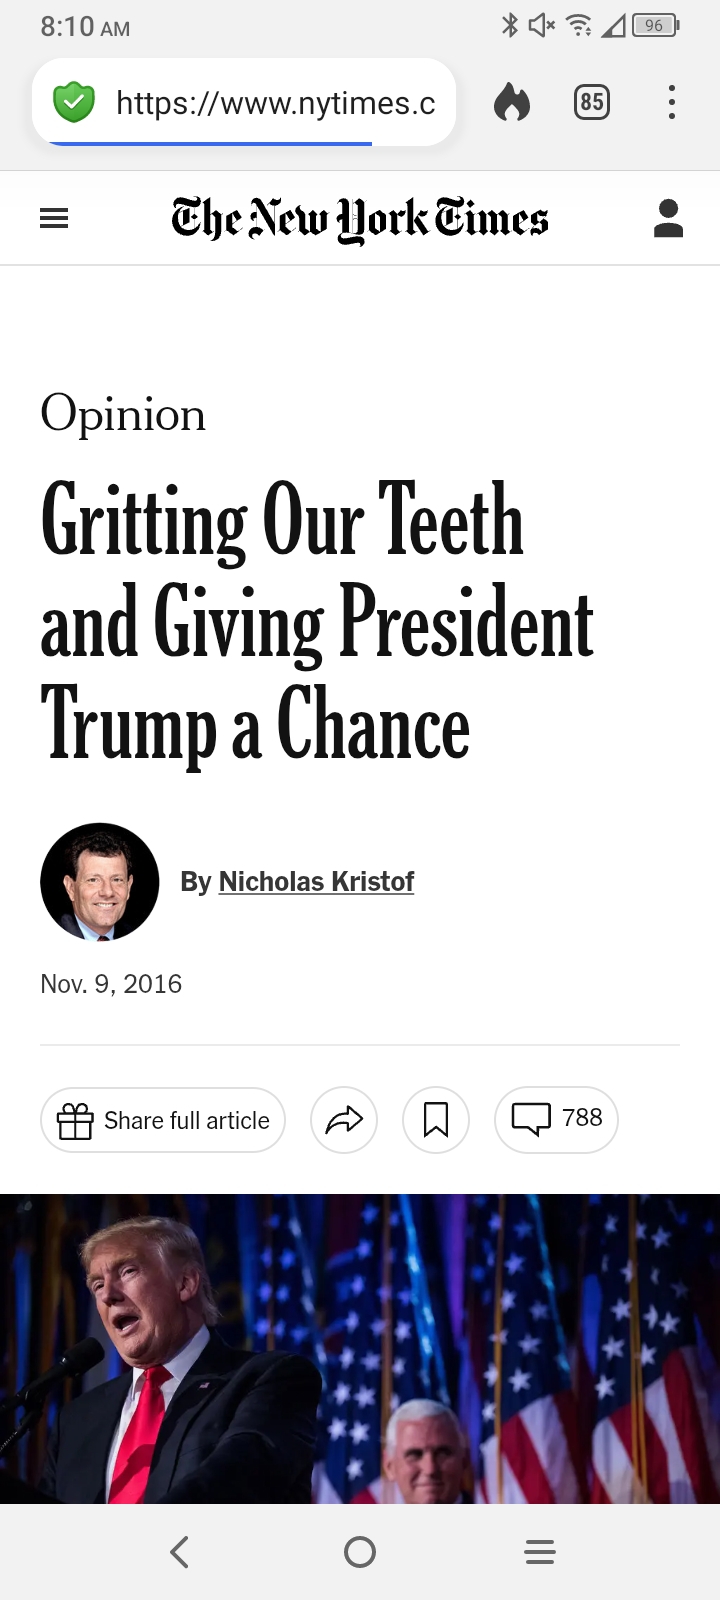Screen dimensions: 720x1600
Task: Open the browser three-dot overflow menu
Action: [x=671, y=102]
